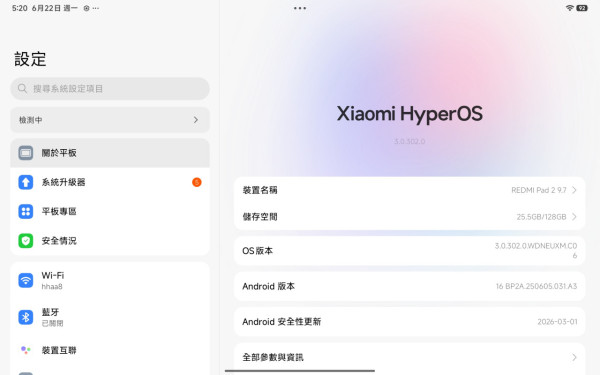Tap the status bar notification dots icon

(x=96, y=8)
